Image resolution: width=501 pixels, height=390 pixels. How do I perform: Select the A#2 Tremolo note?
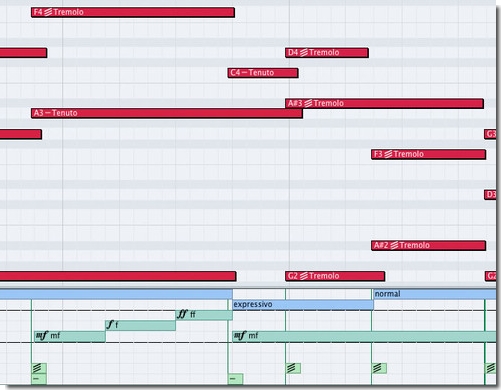point(428,246)
